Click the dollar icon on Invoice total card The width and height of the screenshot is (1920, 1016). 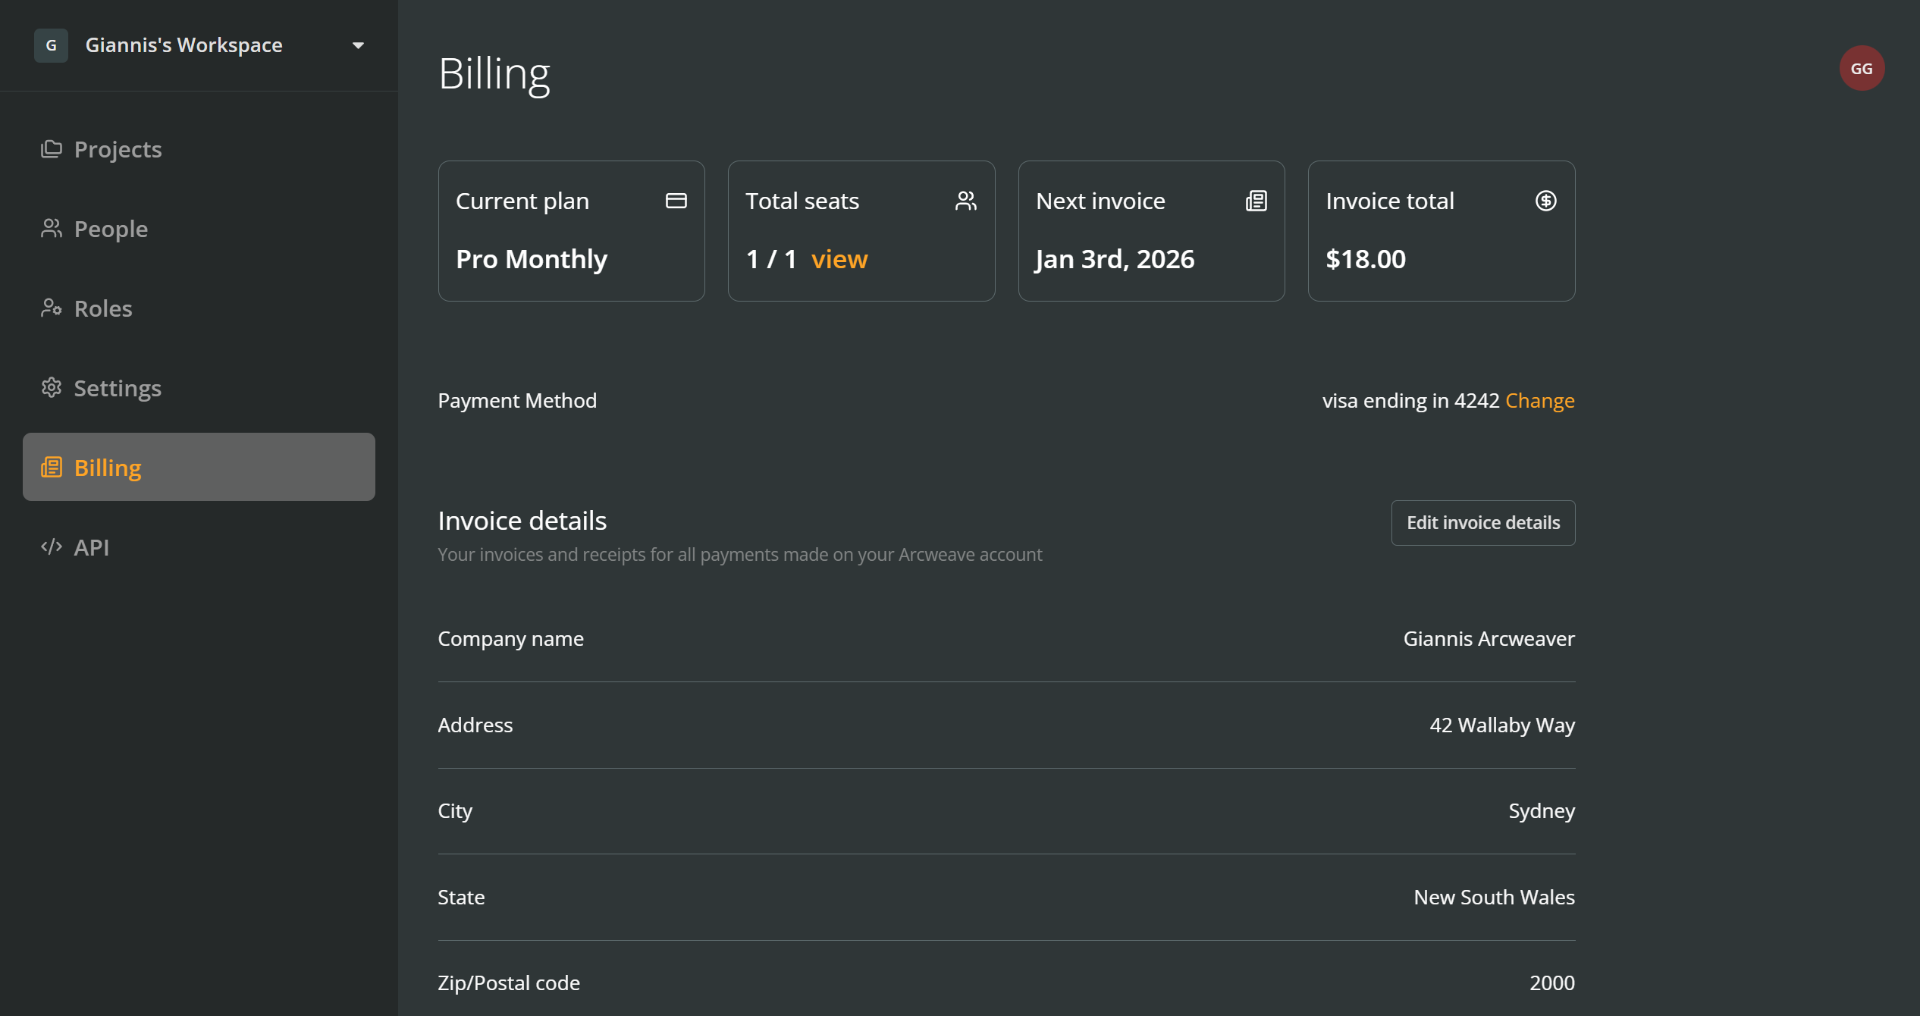pos(1545,200)
